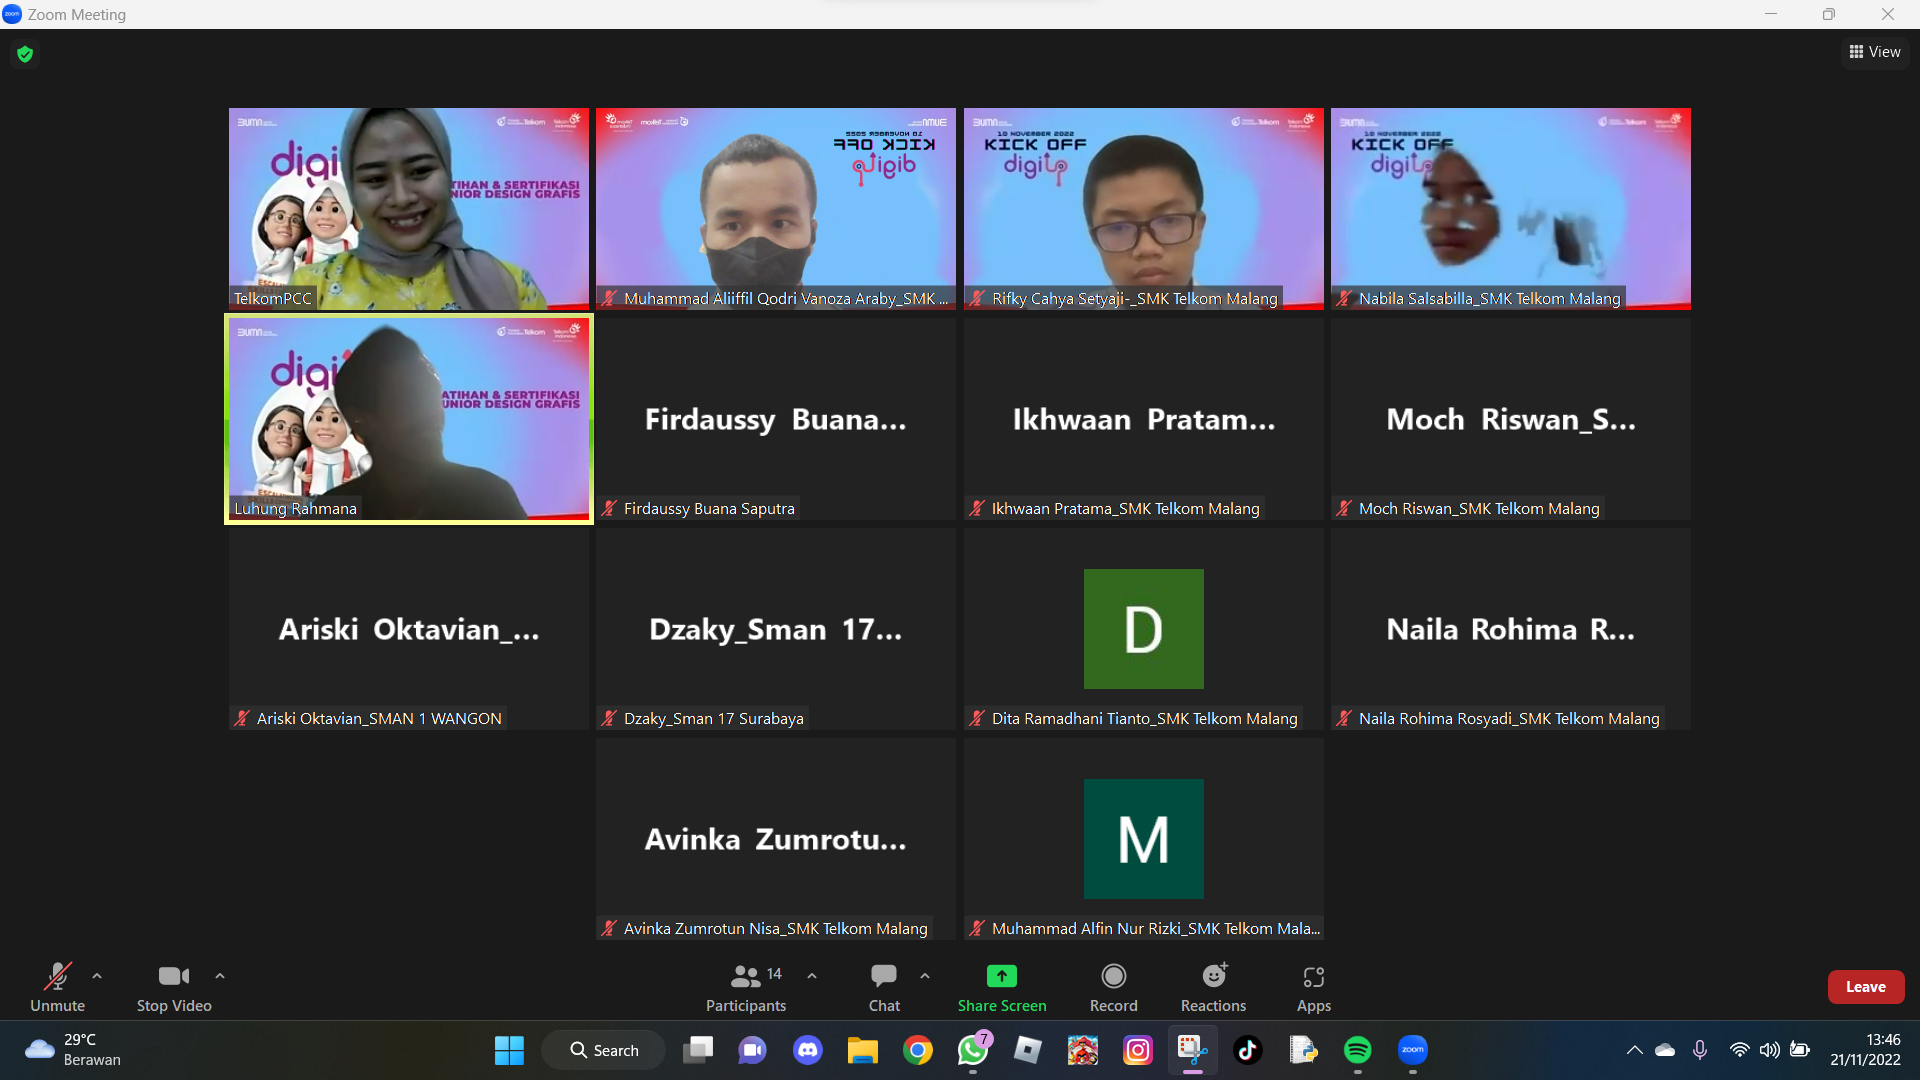Open the View layout menu
The height and width of the screenshot is (1080, 1920).
click(1875, 52)
